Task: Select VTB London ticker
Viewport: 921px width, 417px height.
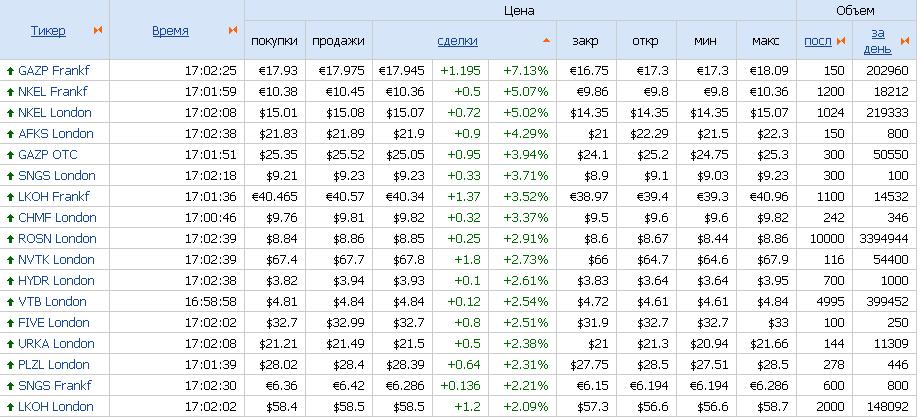Action: [52, 301]
